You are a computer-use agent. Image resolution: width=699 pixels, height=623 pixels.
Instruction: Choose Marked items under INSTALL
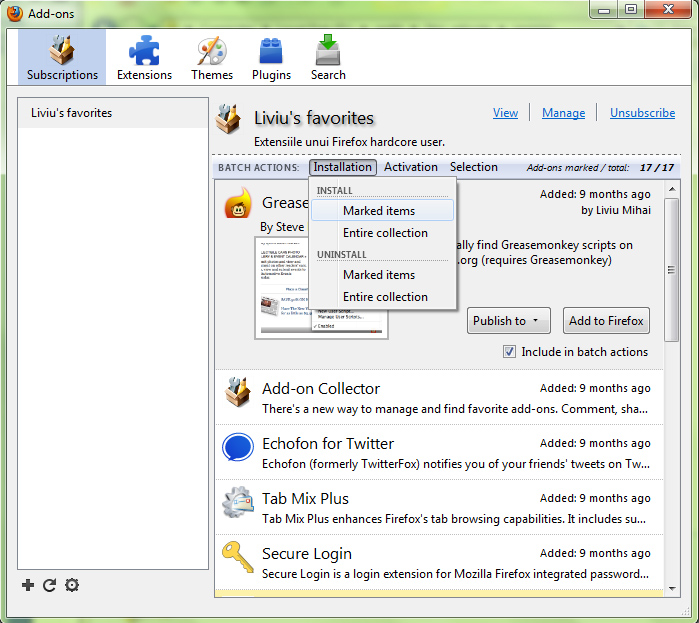[x=382, y=210]
